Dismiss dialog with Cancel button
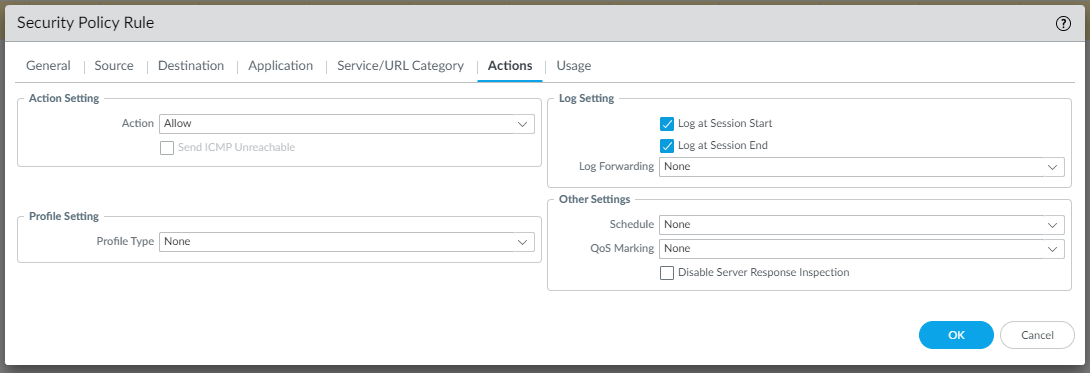This screenshot has height=373, width=1090. click(1037, 335)
